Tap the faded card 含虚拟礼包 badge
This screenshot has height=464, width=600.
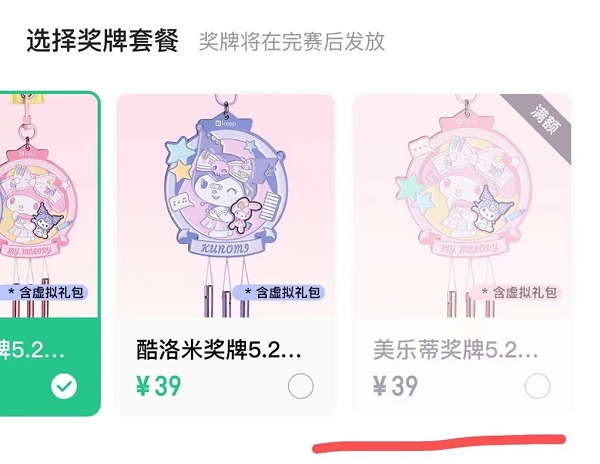515,293
